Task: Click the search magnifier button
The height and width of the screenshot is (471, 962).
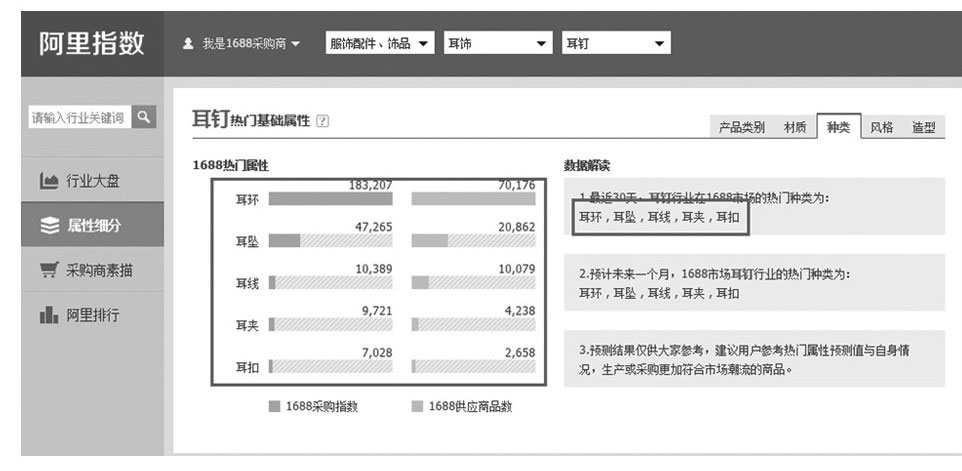Action: point(144,117)
